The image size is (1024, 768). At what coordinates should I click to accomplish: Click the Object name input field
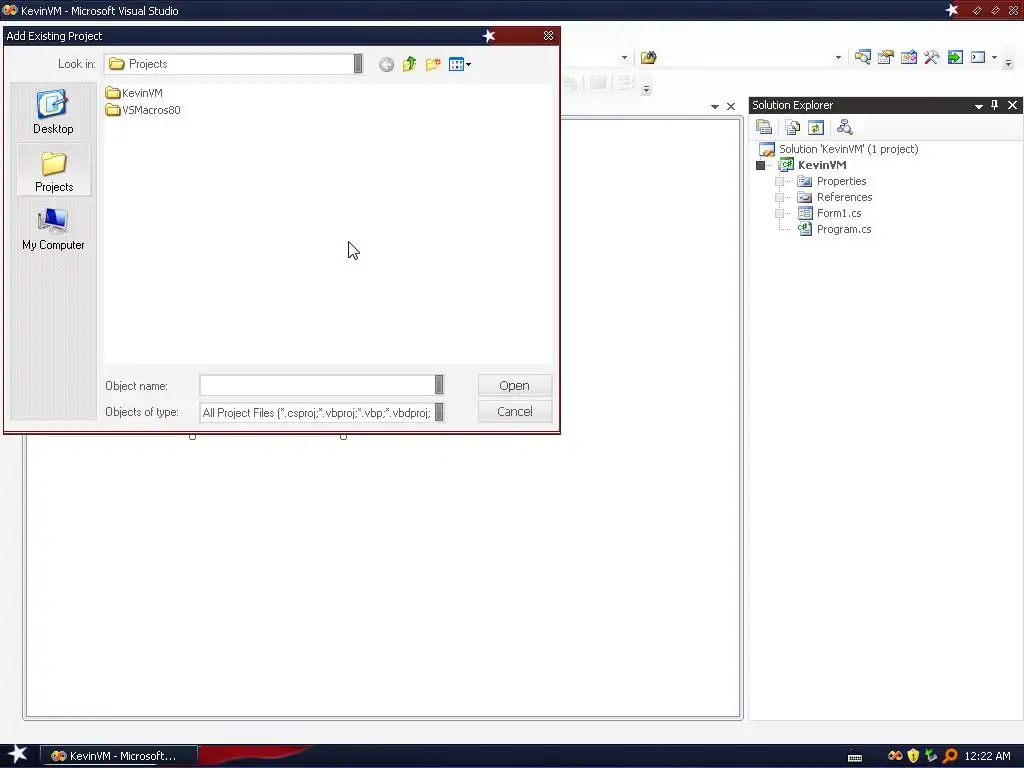pyautogui.click(x=317, y=385)
